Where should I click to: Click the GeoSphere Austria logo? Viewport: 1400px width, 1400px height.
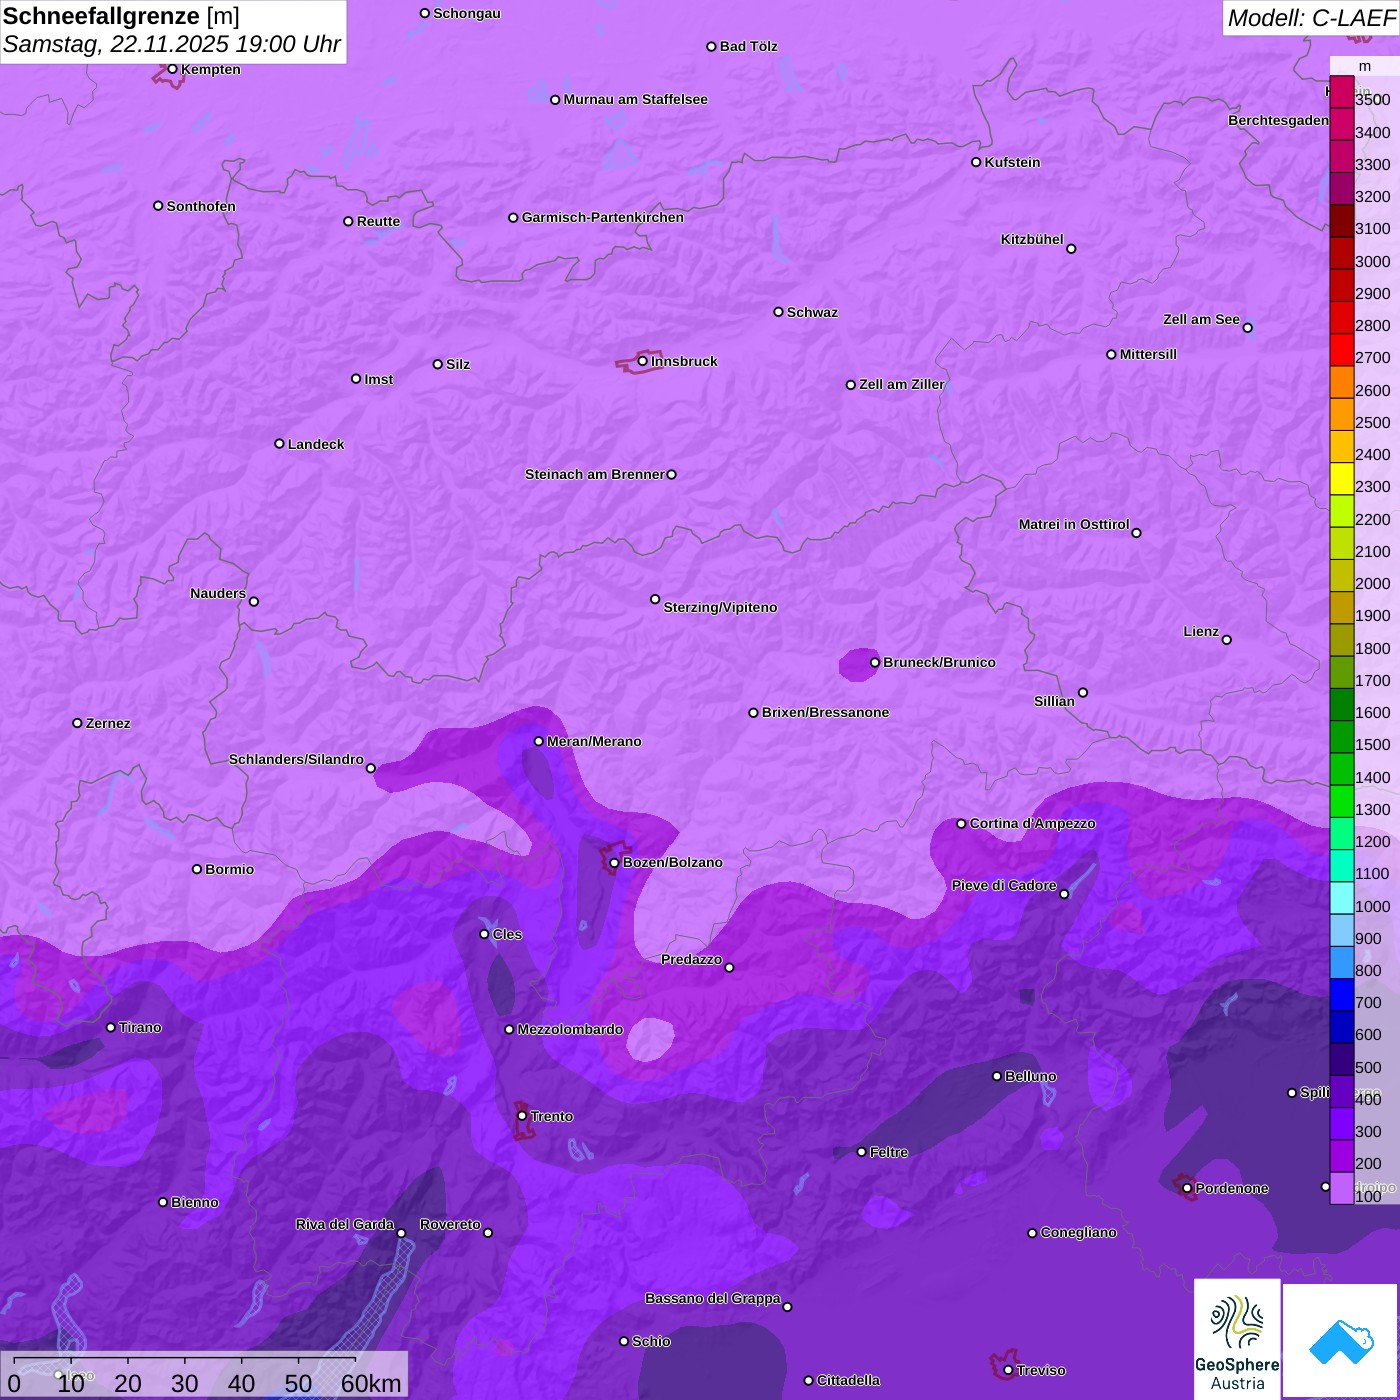pyautogui.click(x=1237, y=1339)
